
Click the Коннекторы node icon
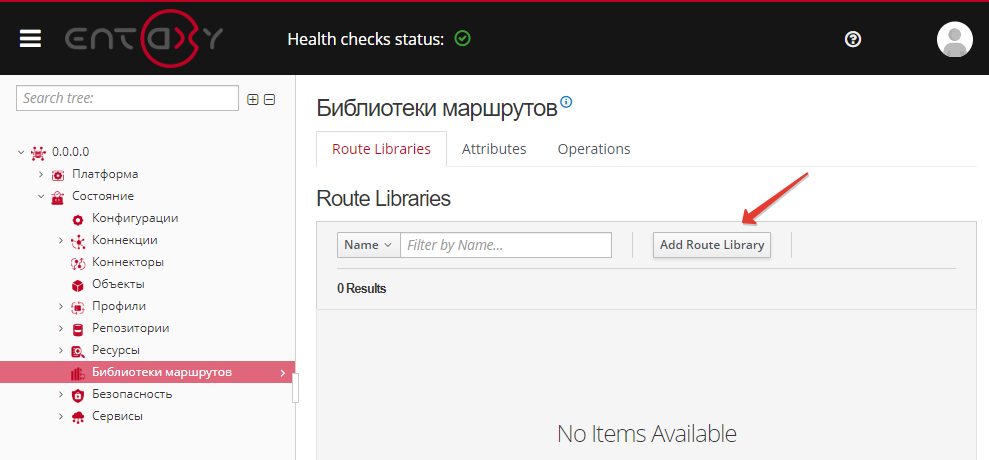tap(78, 263)
